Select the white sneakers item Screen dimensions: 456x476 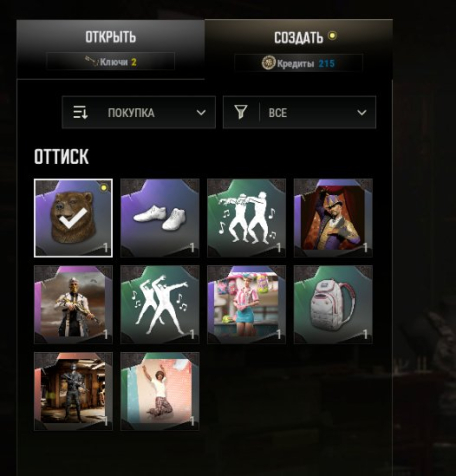click(160, 218)
